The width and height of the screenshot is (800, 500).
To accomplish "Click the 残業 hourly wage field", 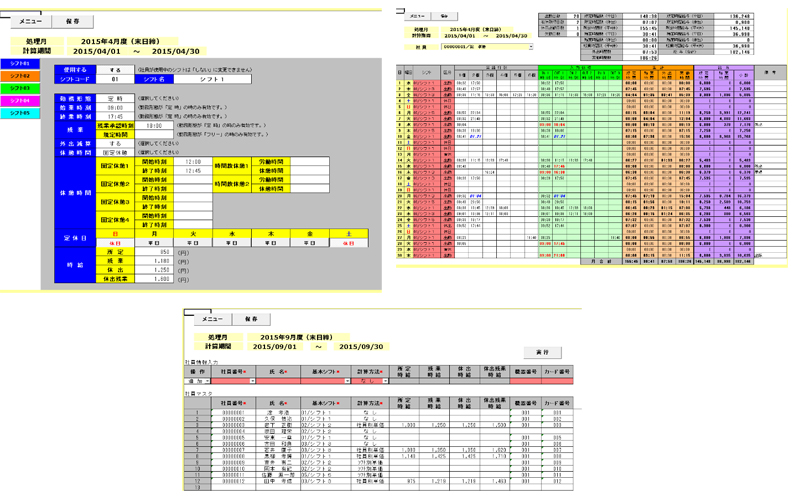I will coord(154,261).
